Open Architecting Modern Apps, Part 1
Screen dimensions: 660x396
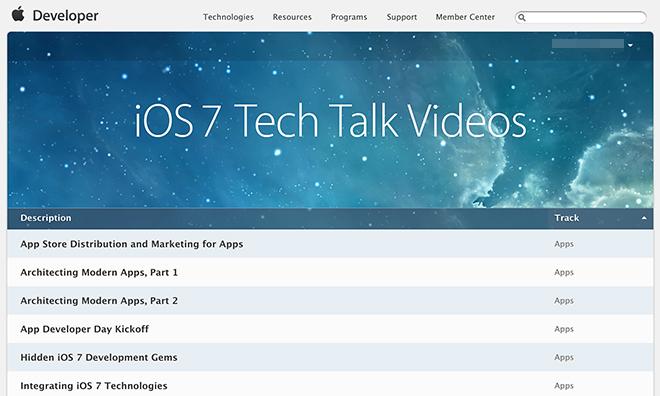[99, 272]
